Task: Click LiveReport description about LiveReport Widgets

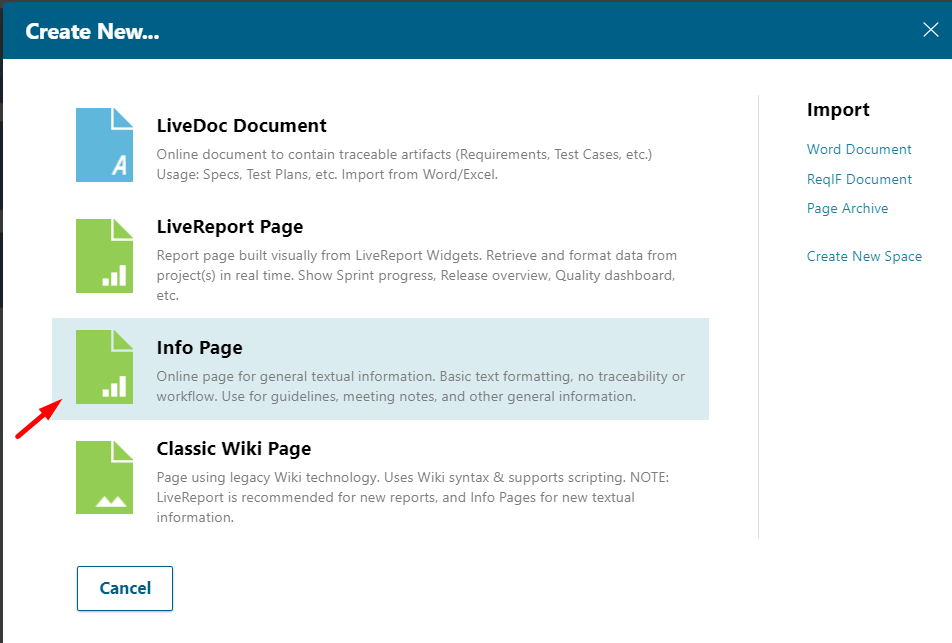Action: (x=417, y=276)
